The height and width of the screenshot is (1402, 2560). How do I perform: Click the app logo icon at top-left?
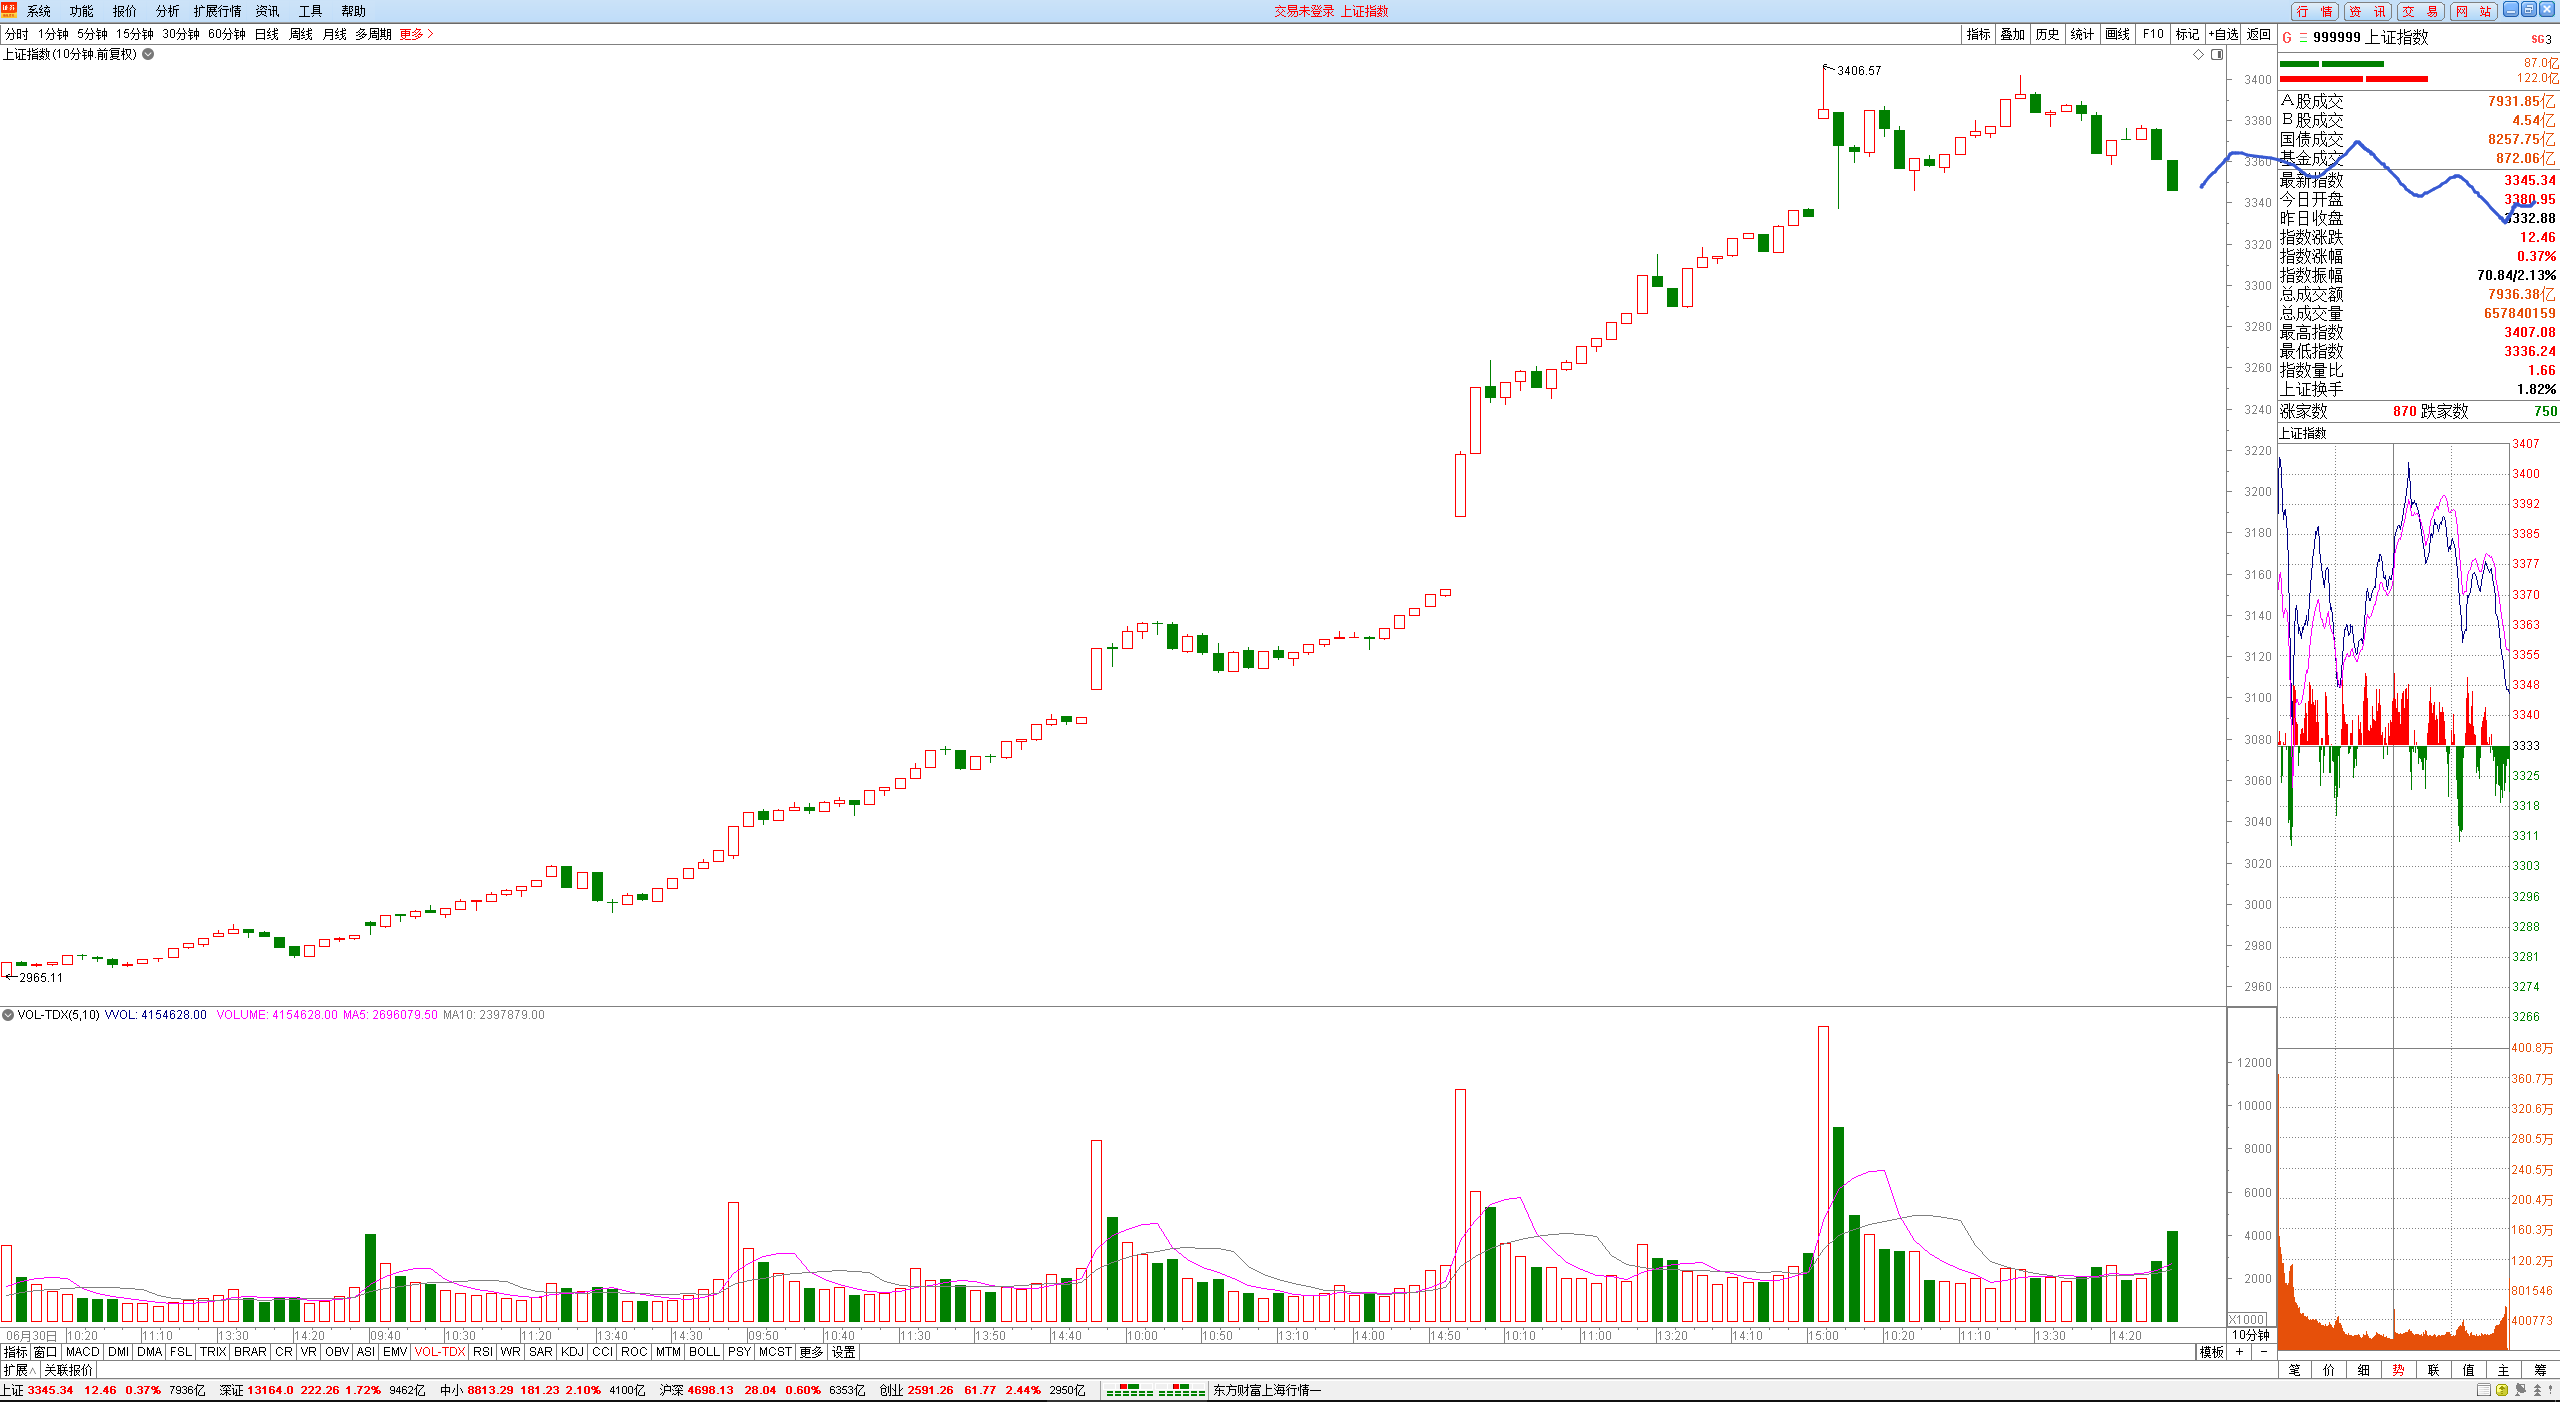coord(9,9)
